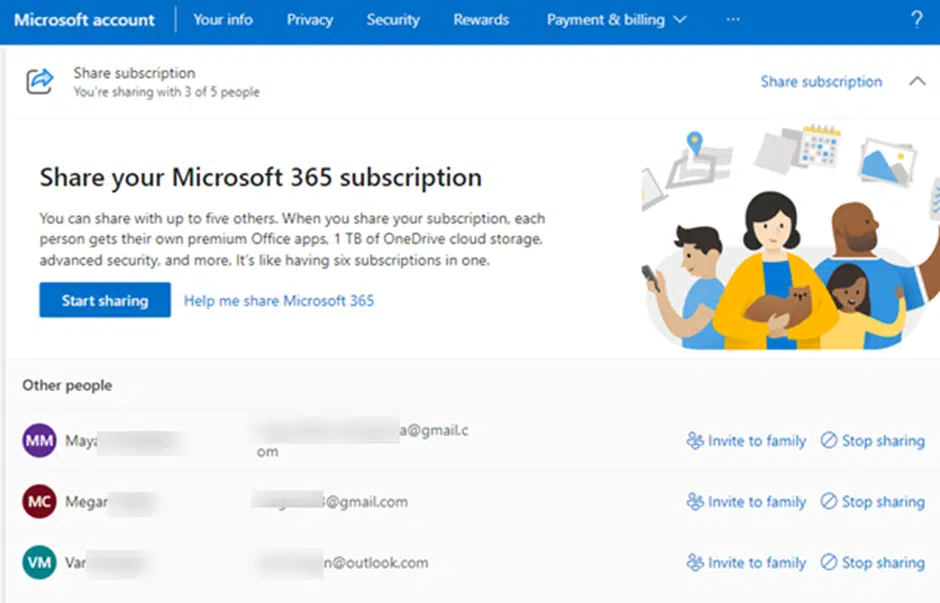Screen dimensions: 940x603
Task: Click Megan's gmail.com email address
Action: pyautogui.click(x=330, y=501)
